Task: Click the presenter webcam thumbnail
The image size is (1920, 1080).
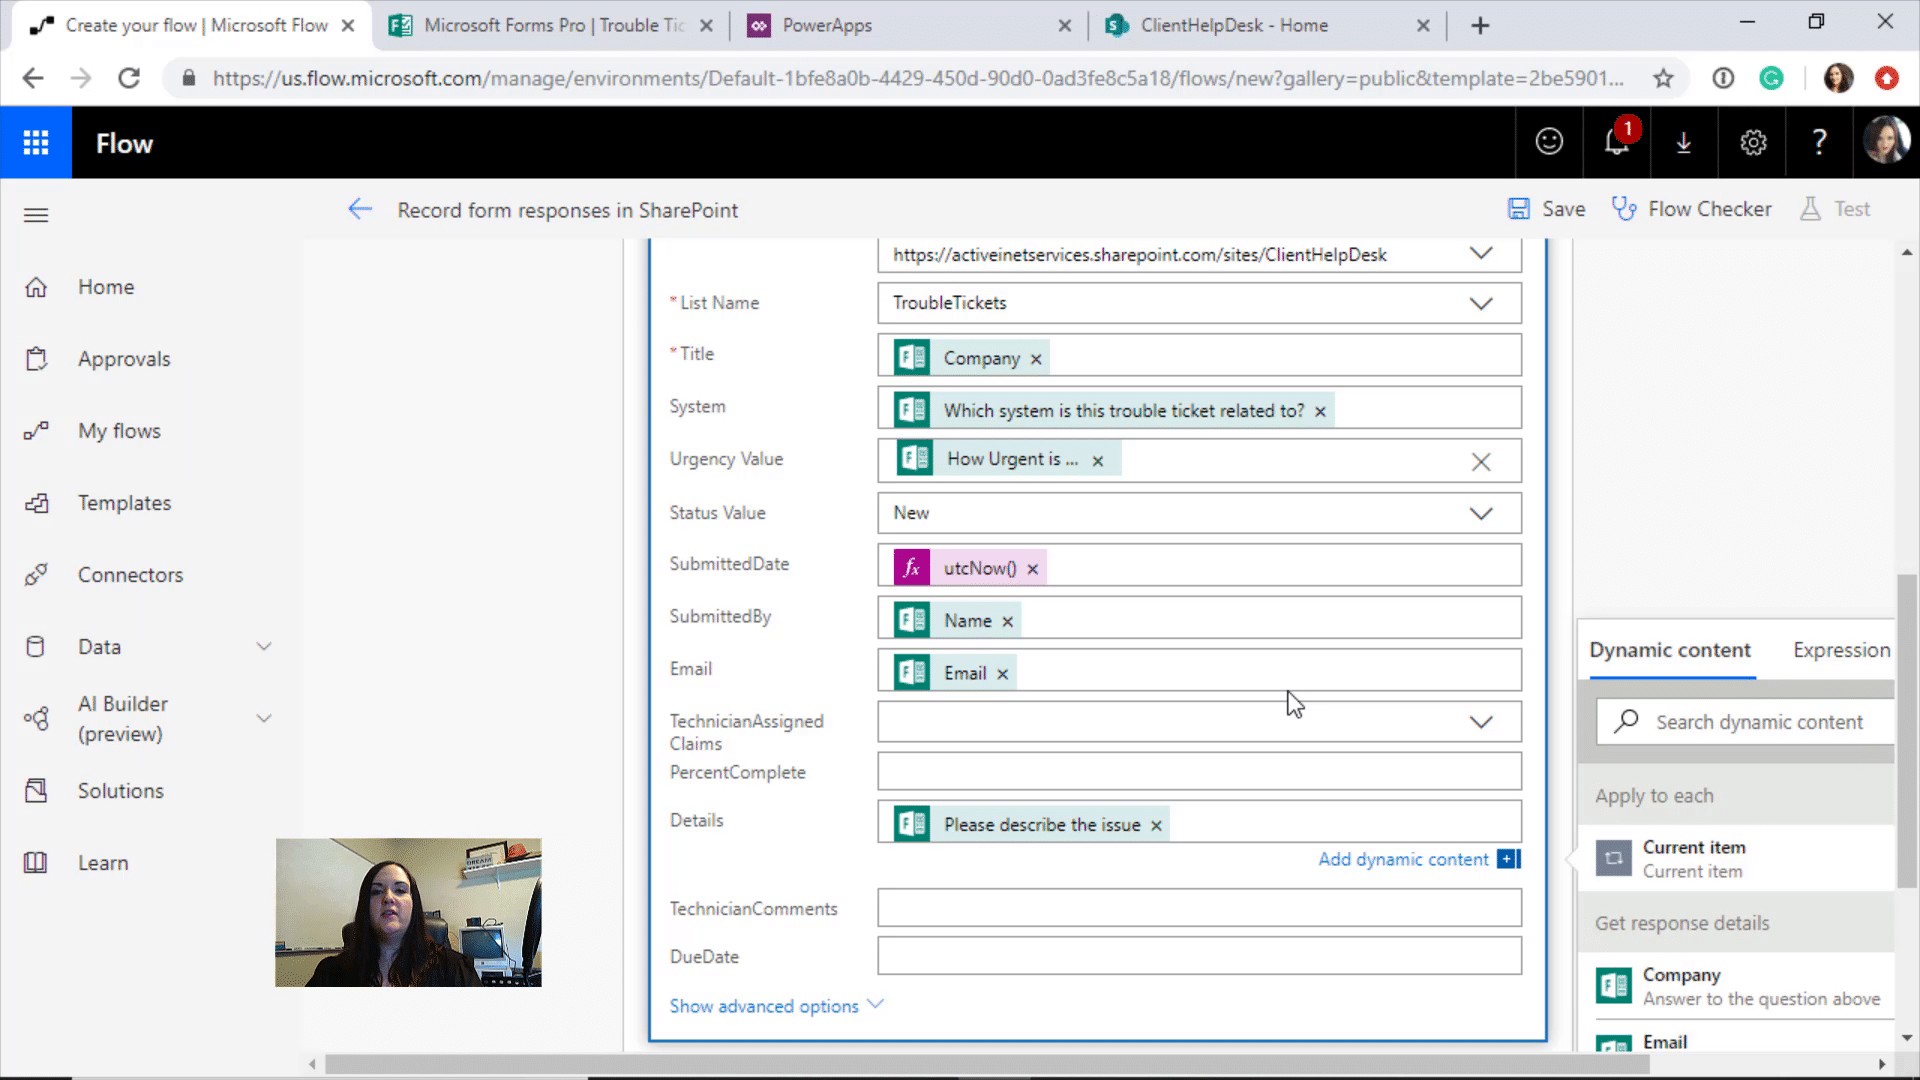Action: (408, 913)
